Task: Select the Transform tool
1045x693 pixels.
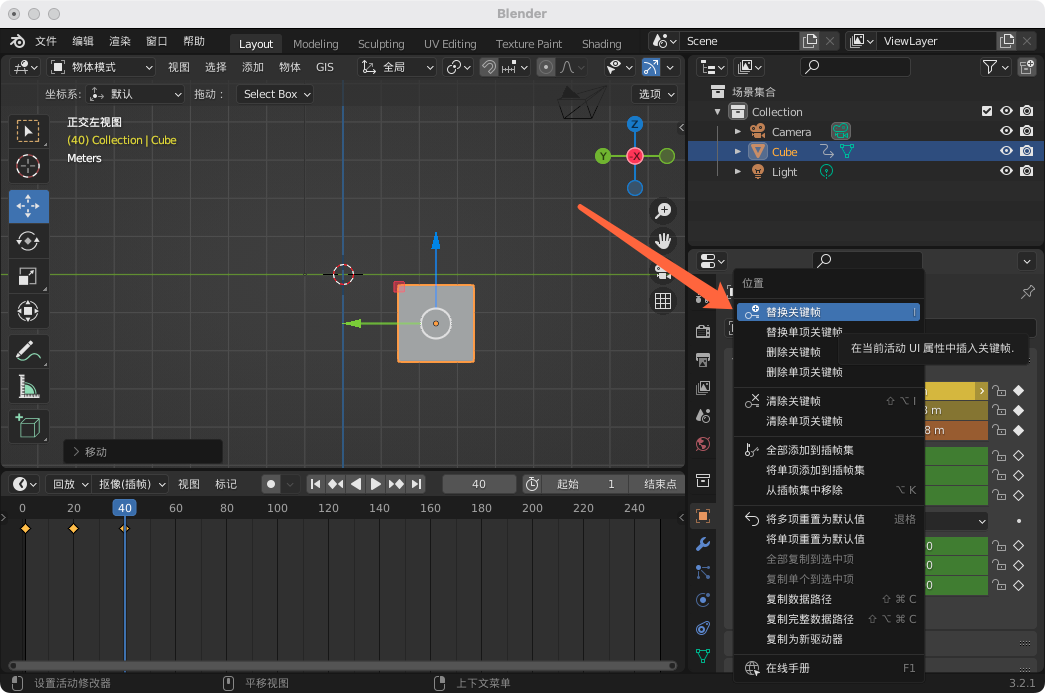Action: click(x=28, y=311)
